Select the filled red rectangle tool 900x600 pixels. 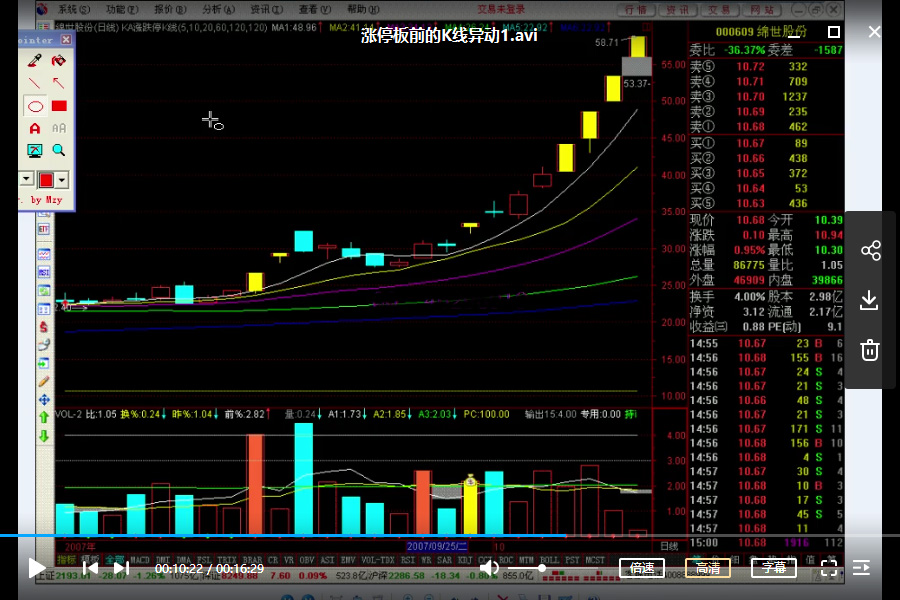(59, 106)
